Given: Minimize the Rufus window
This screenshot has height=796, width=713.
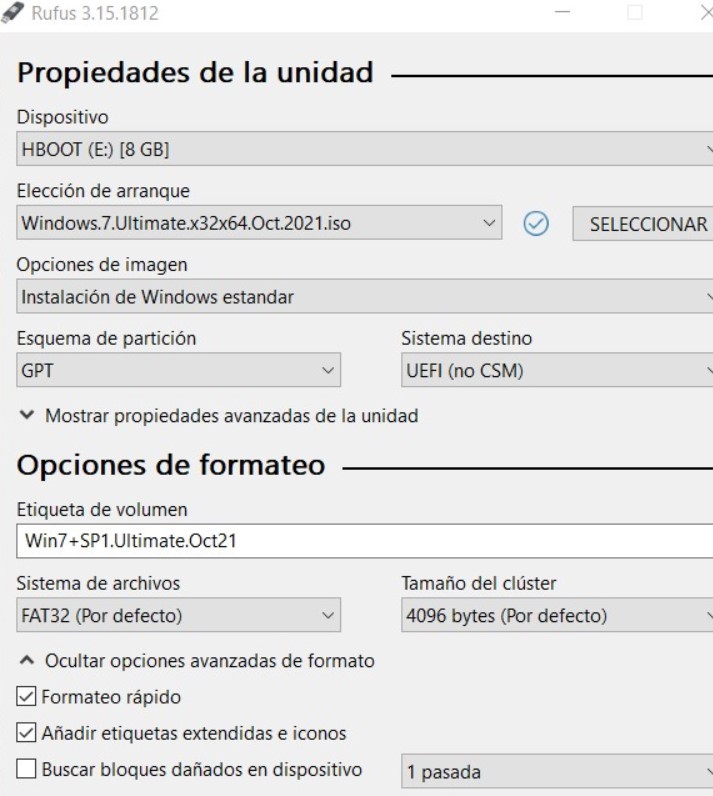Looking at the screenshot, I should [x=562, y=14].
